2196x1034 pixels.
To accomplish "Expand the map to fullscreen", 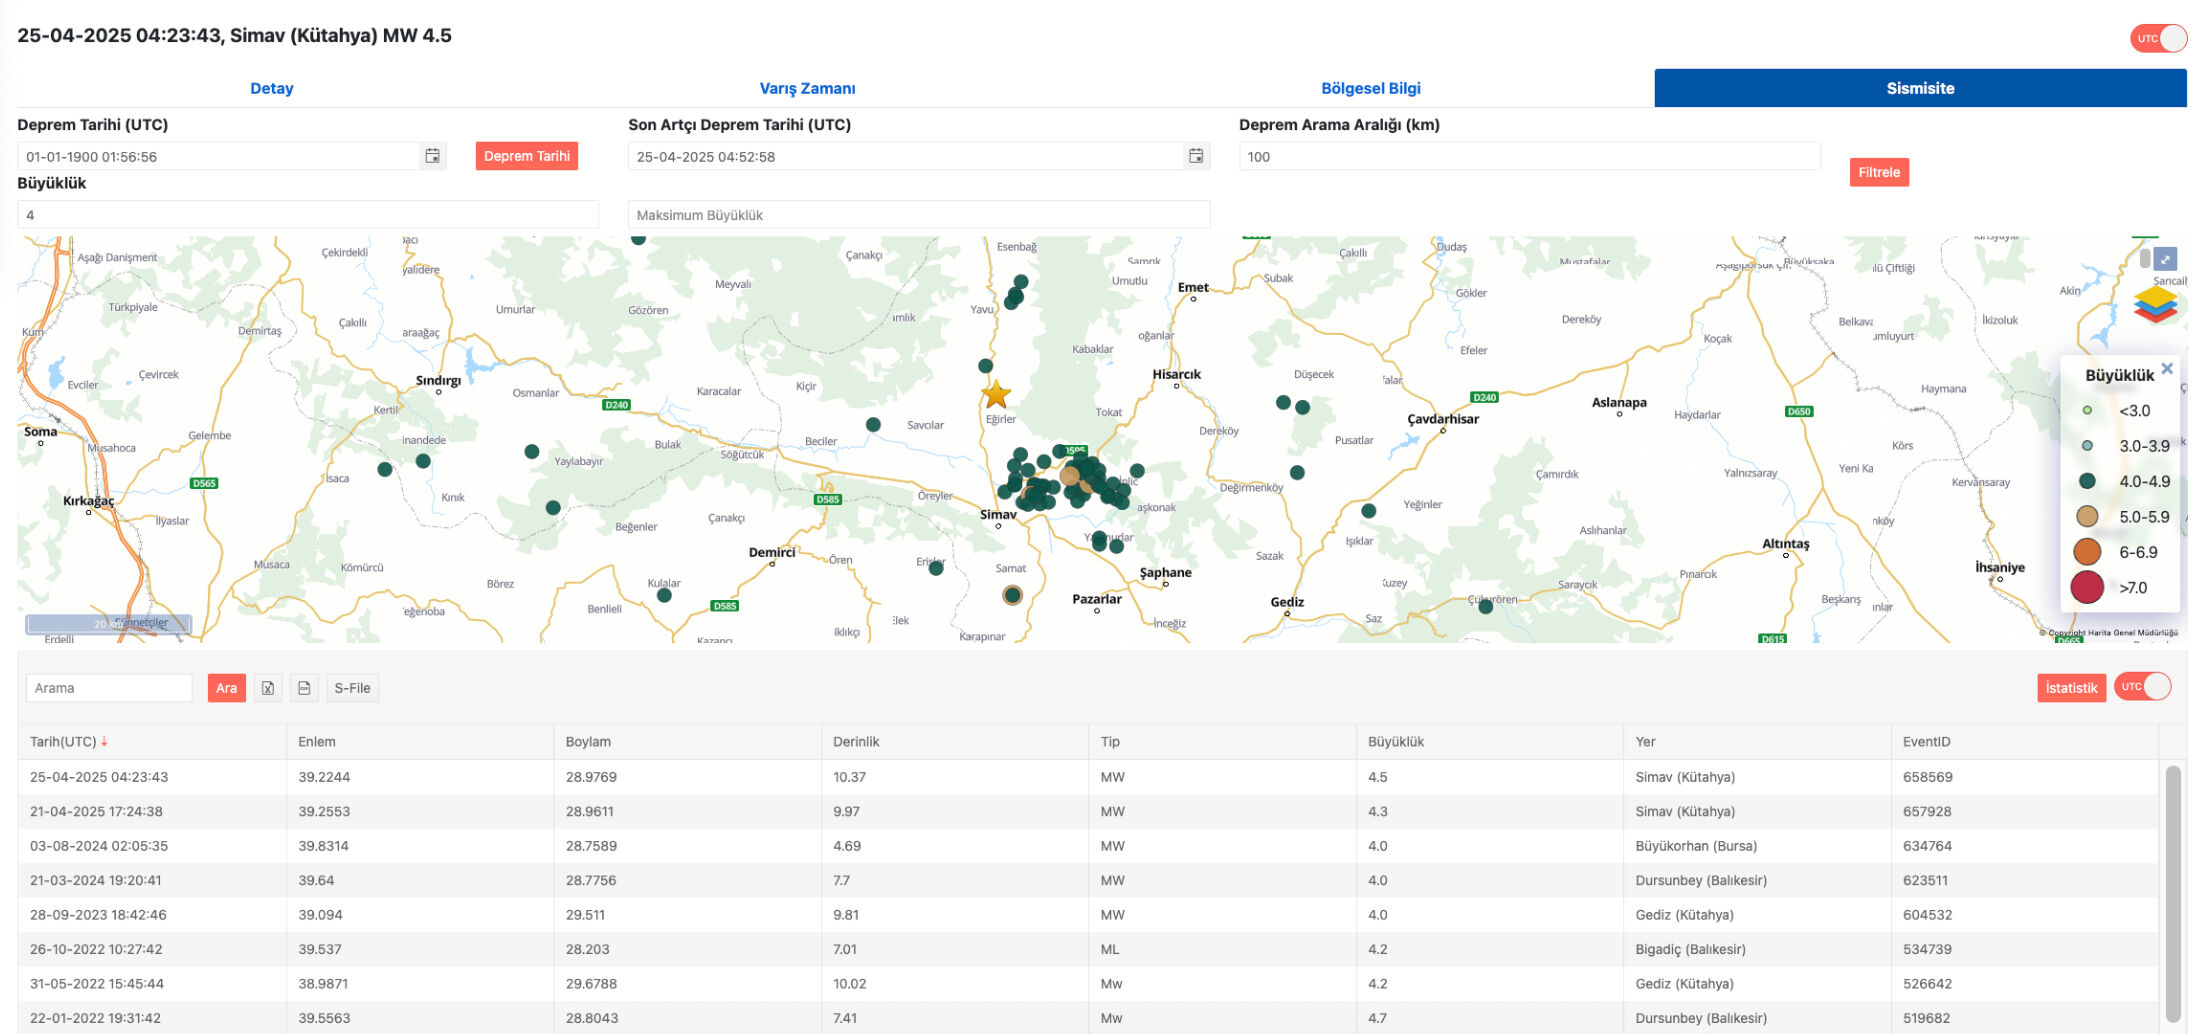I will pos(2165,259).
